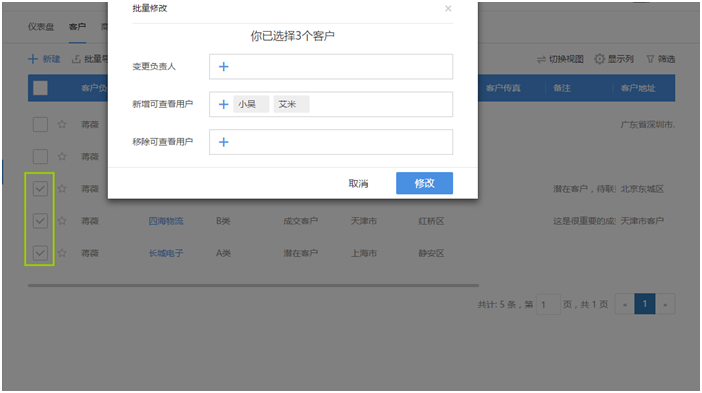Click the 上海市 cell
The height and width of the screenshot is (393, 702).
(x=364, y=253)
